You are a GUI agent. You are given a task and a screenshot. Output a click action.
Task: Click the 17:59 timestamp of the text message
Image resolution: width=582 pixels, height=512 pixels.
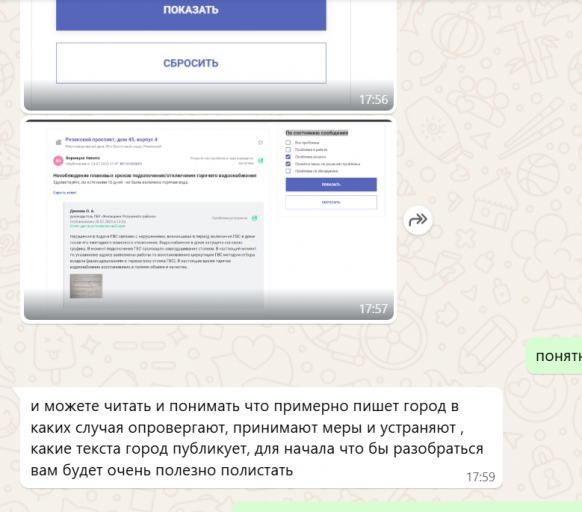(481, 477)
